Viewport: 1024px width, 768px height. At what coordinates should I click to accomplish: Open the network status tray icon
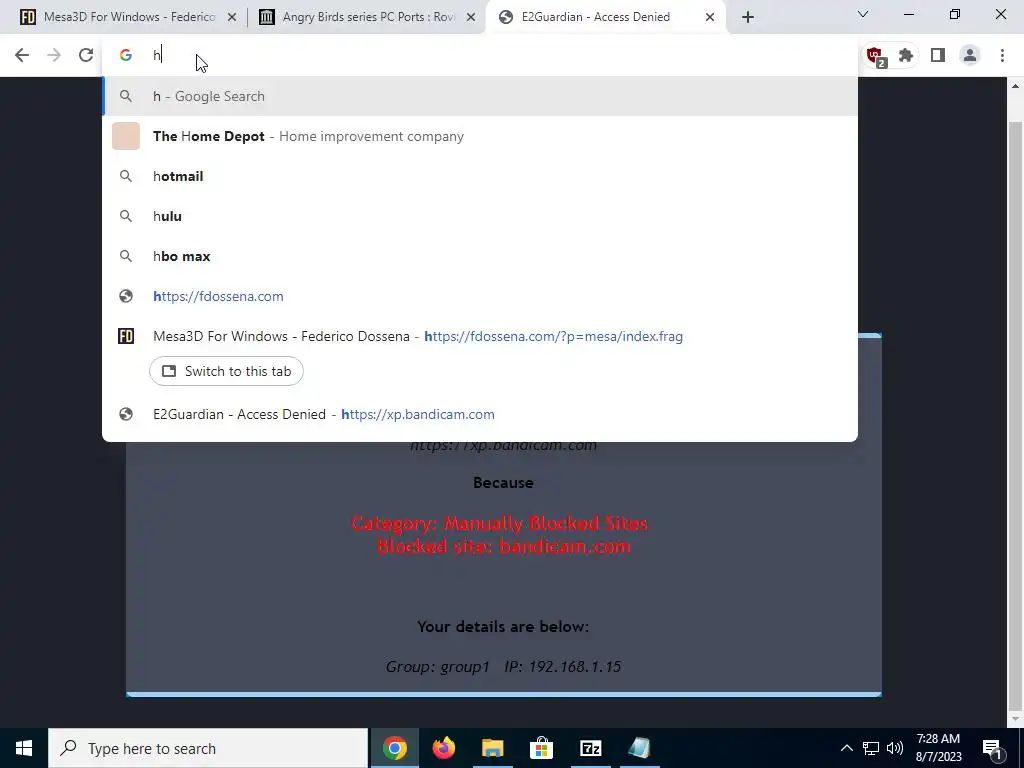coord(871,748)
